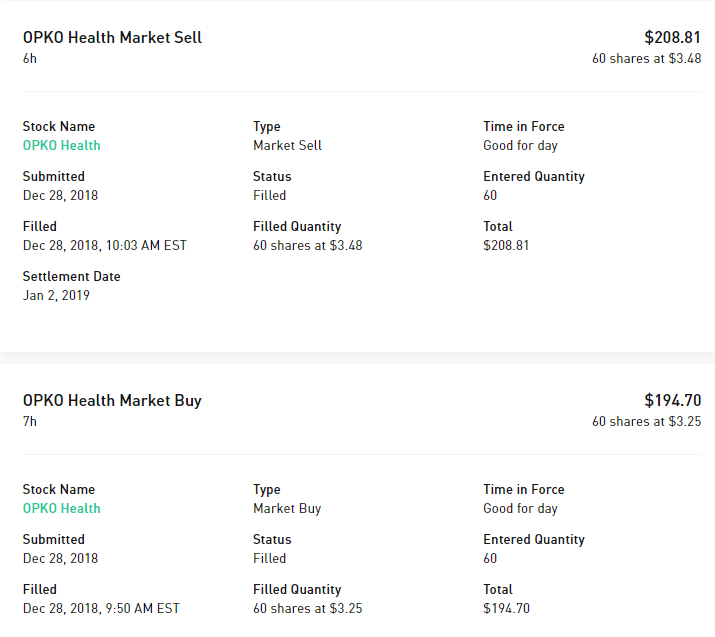Click the 6h timestamp under Market Sell title

(x=30, y=59)
